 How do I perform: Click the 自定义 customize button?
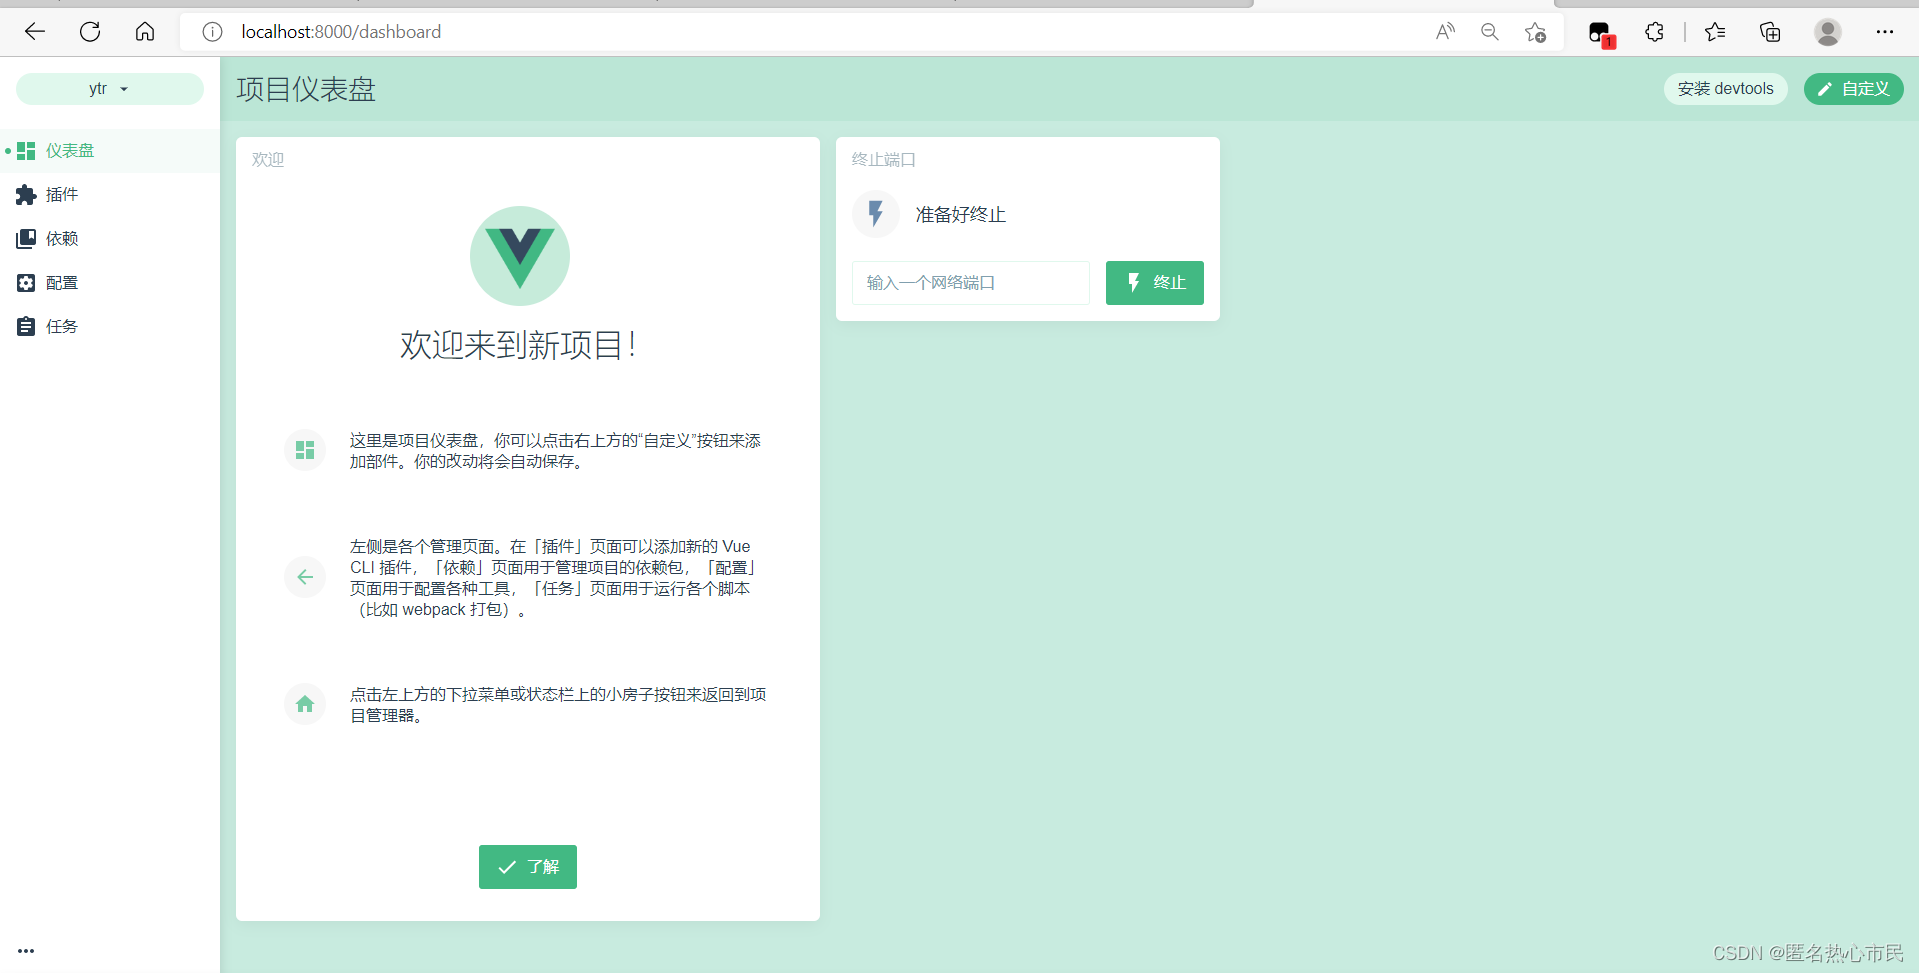click(x=1854, y=89)
